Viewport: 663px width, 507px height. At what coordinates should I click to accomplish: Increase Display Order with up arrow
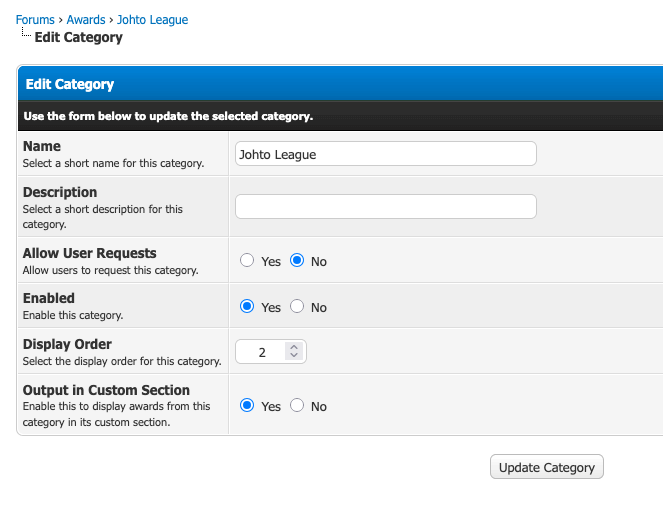(x=293, y=347)
